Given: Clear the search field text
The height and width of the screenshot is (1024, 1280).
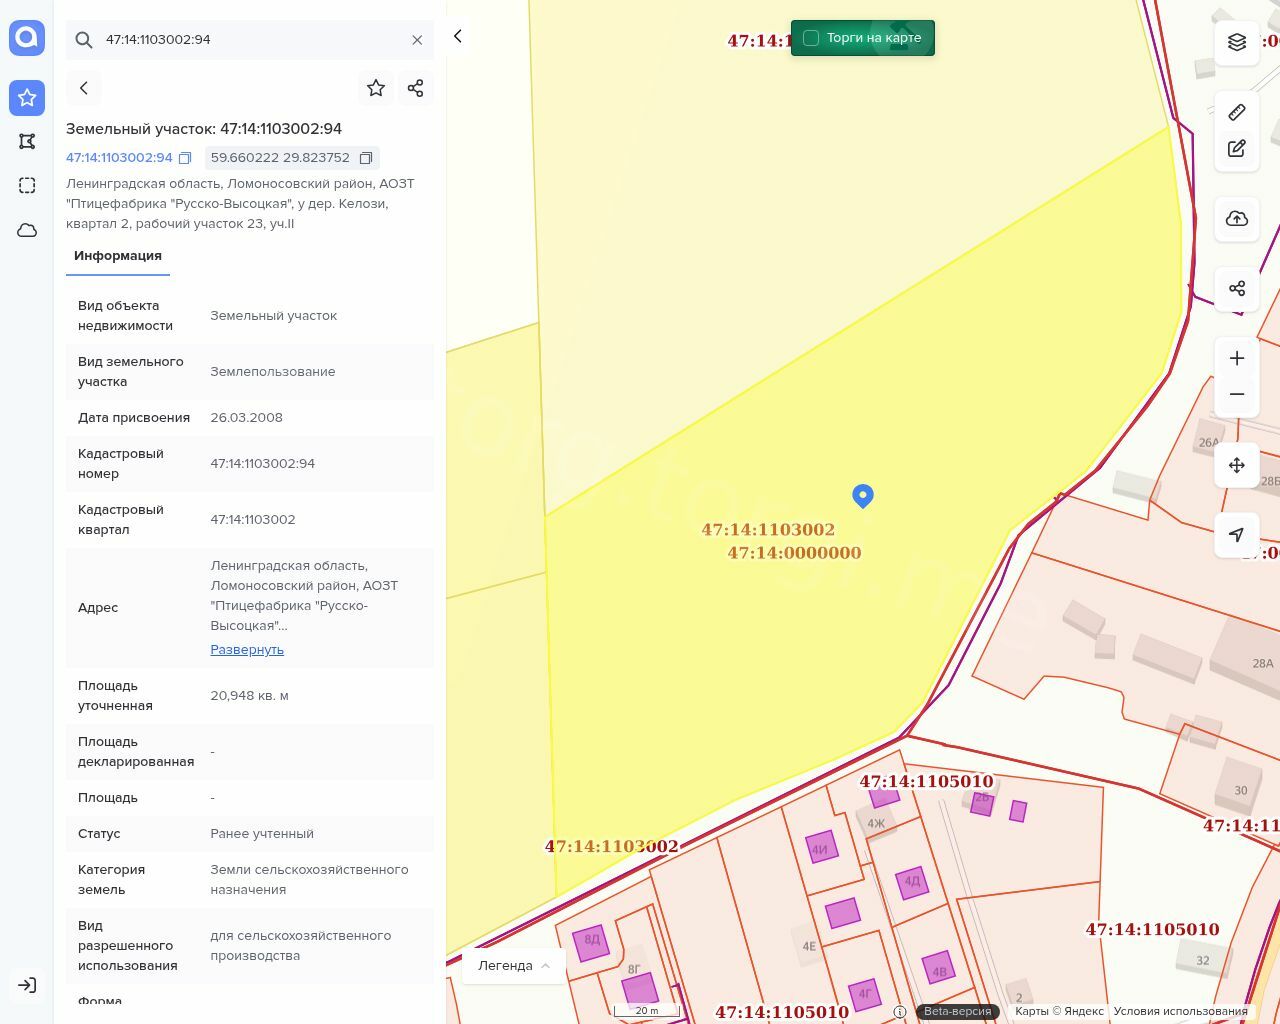Looking at the screenshot, I should [x=417, y=40].
